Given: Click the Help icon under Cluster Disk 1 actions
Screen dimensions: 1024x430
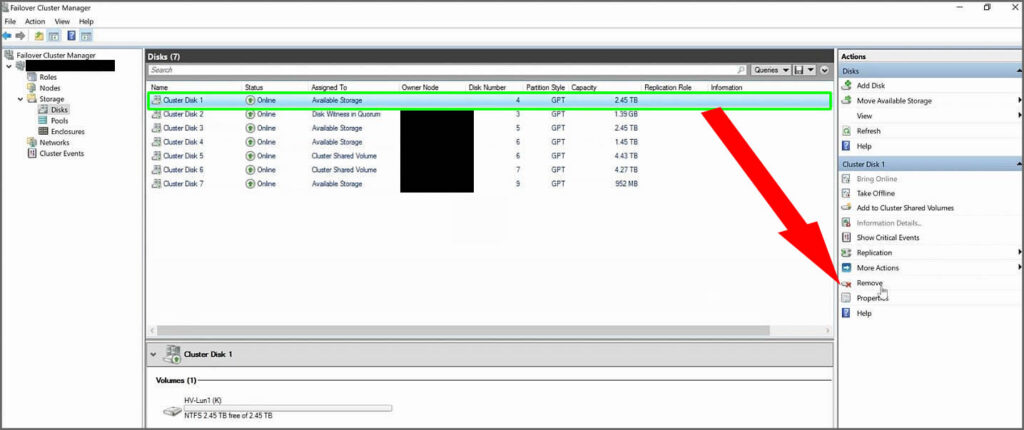Looking at the screenshot, I should tap(846, 313).
